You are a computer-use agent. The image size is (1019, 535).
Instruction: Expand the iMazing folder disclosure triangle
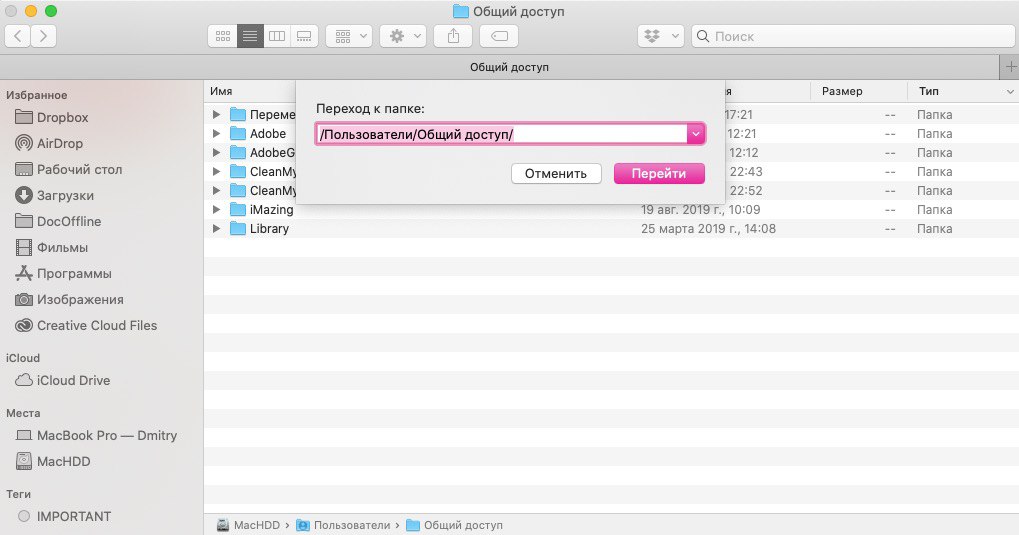[217, 210]
